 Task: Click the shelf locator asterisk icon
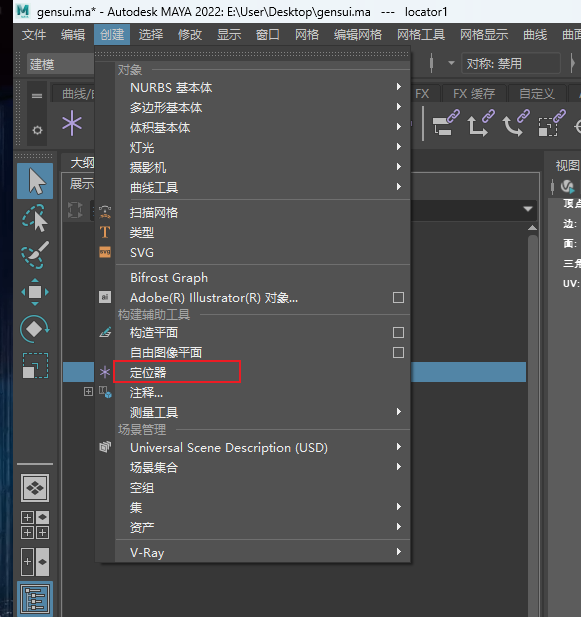tap(72, 123)
